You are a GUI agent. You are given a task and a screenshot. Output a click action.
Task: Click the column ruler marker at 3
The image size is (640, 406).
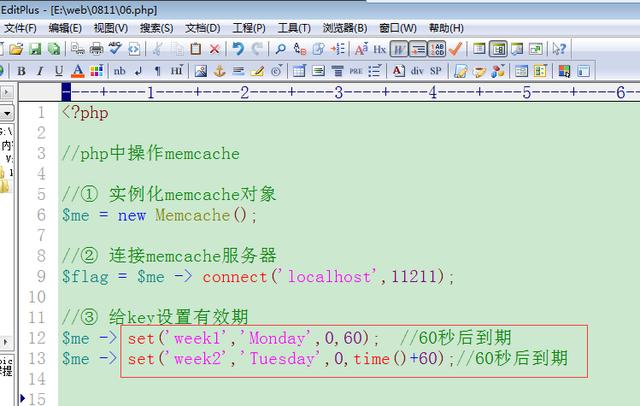tap(338, 93)
